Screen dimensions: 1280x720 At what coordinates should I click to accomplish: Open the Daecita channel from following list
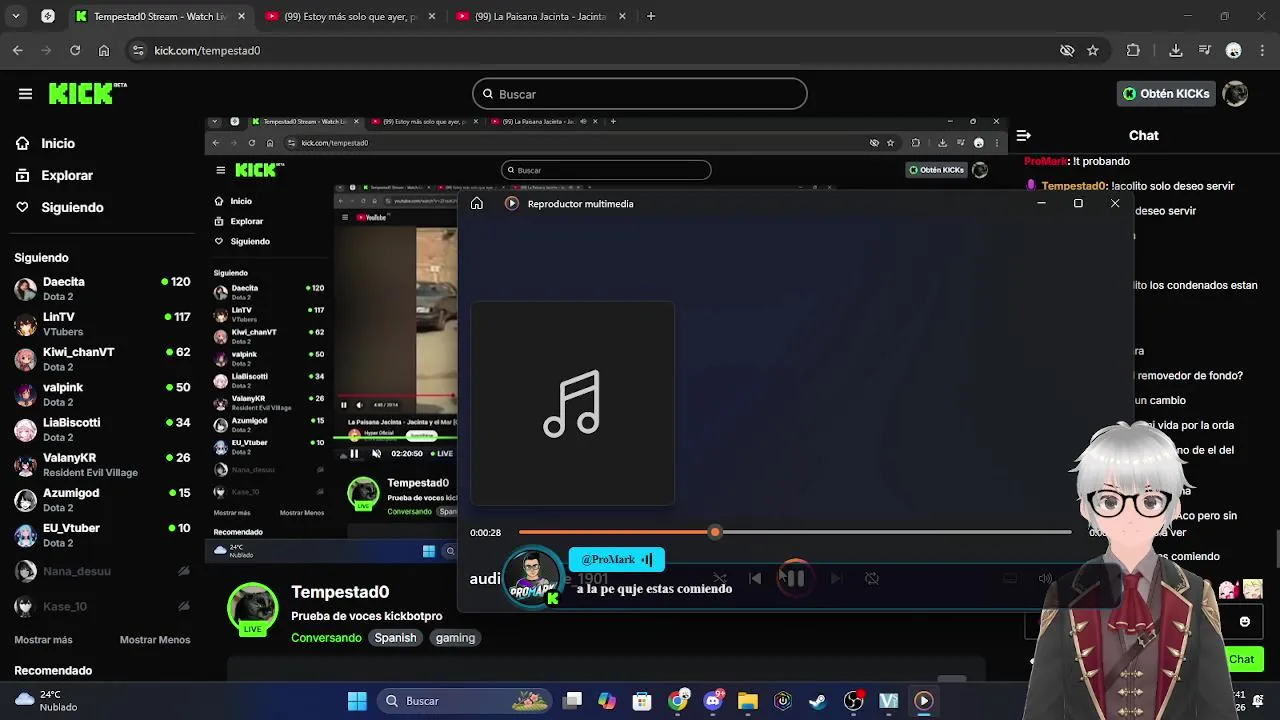coord(102,288)
